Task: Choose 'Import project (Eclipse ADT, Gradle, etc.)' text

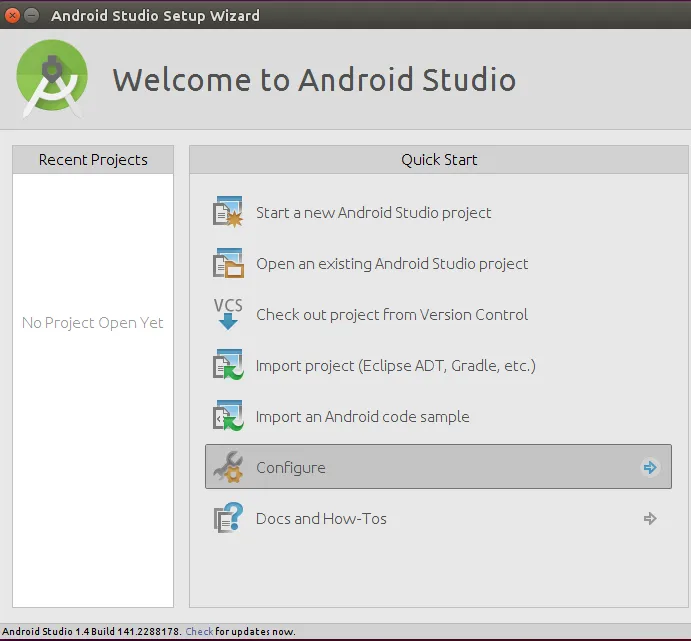Action: [395, 366]
